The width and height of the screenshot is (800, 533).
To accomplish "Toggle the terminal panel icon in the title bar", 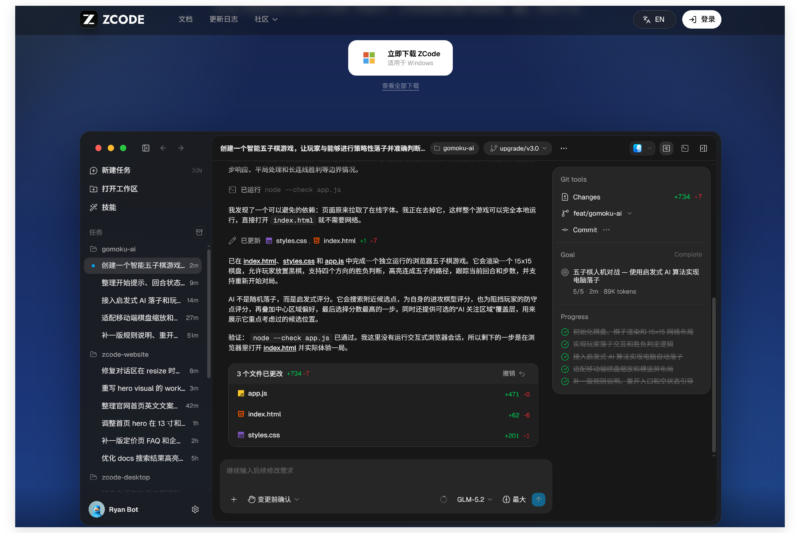I will pyautogui.click(x=685, y=148).
